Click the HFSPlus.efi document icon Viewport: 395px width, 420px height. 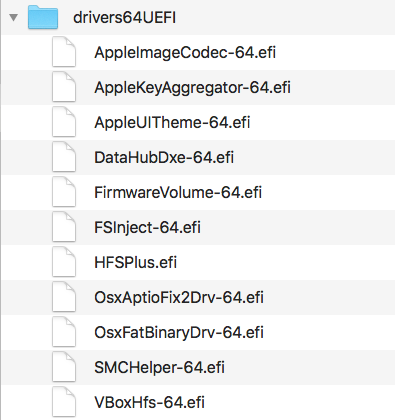coord(64,262)
